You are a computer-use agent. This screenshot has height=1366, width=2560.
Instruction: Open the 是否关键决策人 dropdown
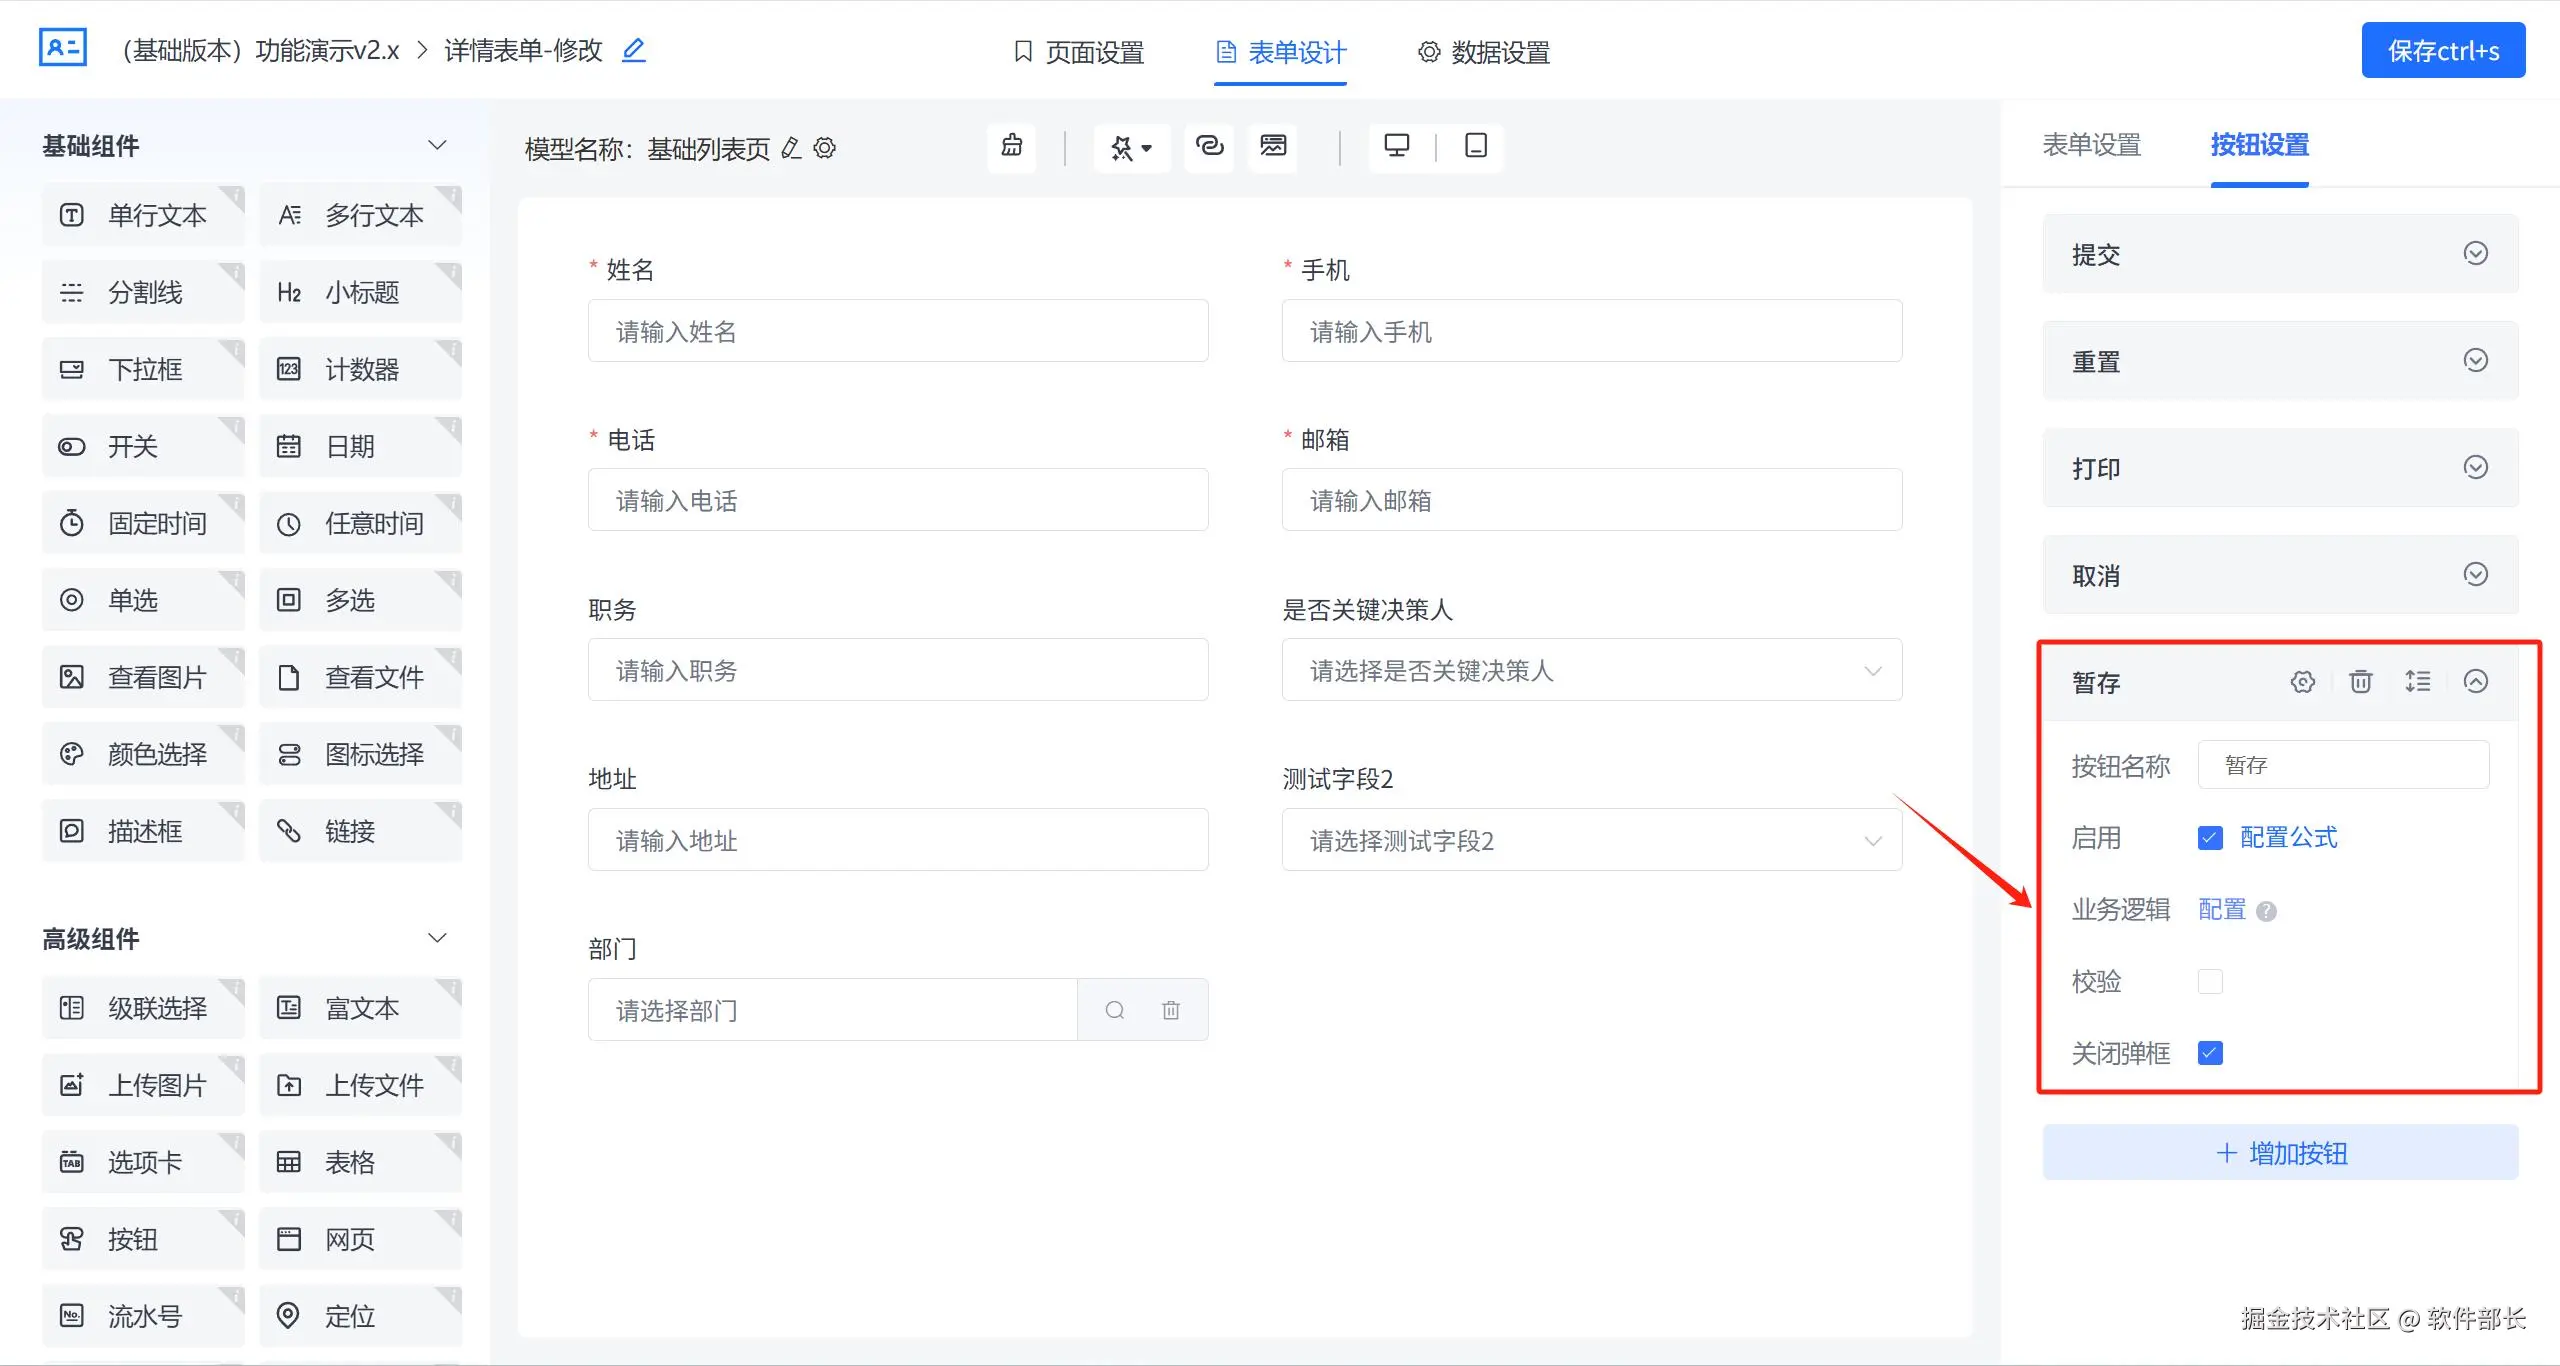point(1591,670)
